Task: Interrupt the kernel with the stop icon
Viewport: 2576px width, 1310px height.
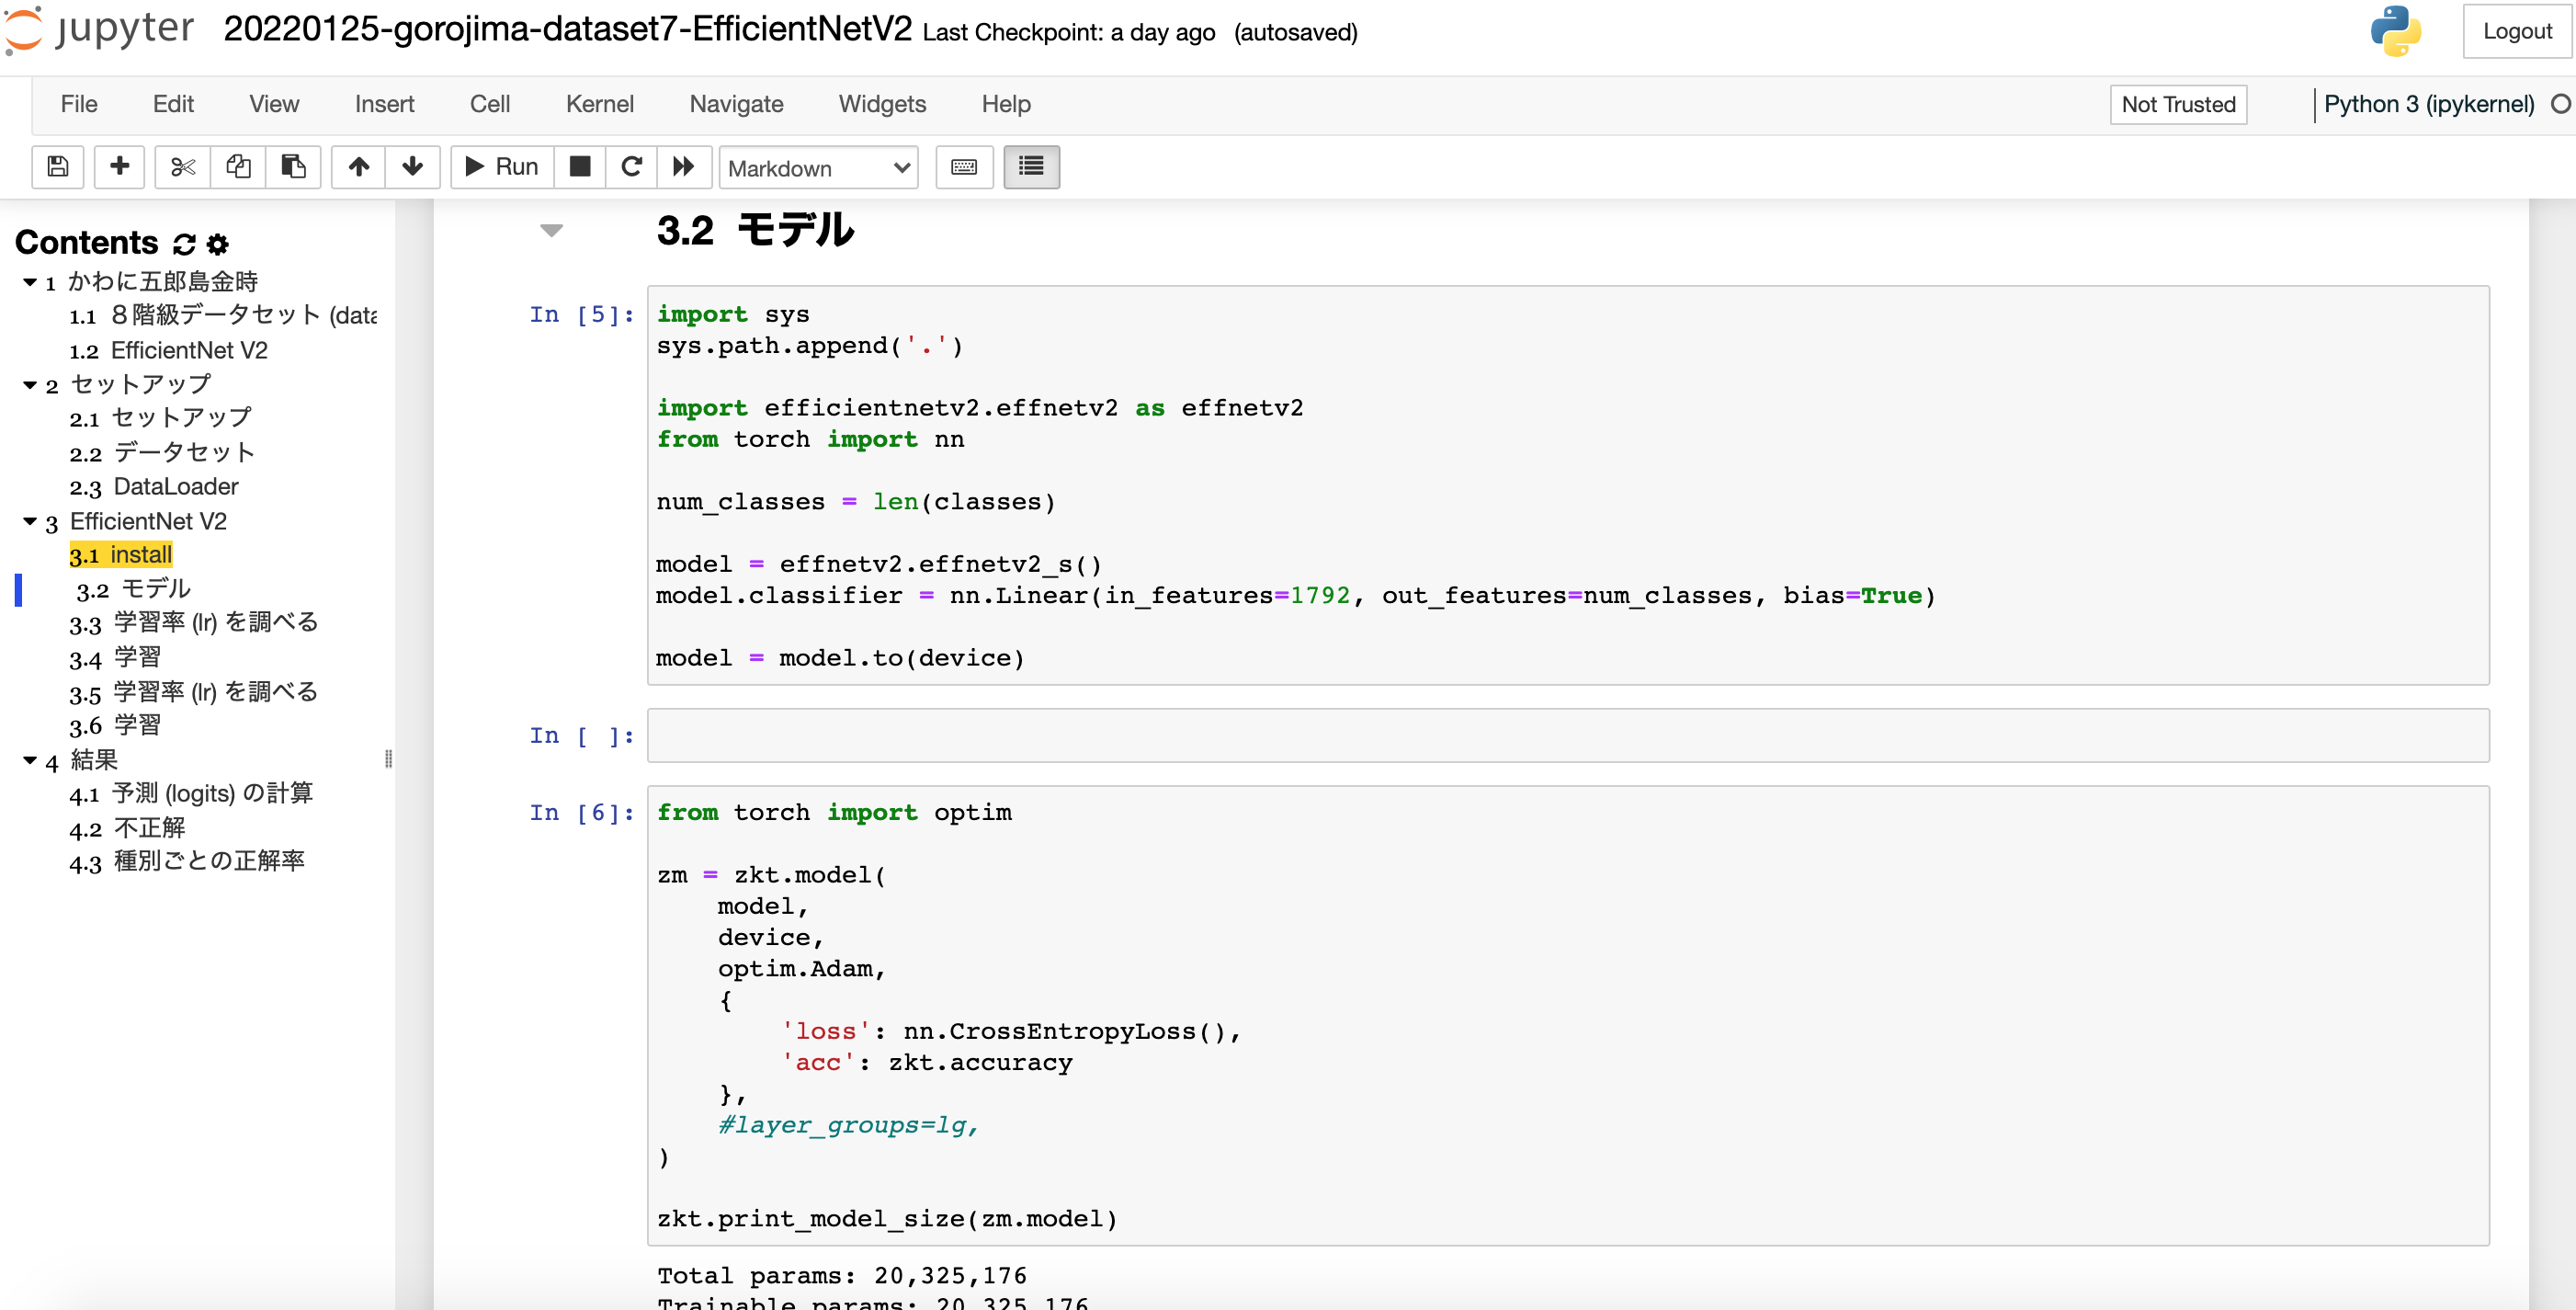Action: coord(580,167)
